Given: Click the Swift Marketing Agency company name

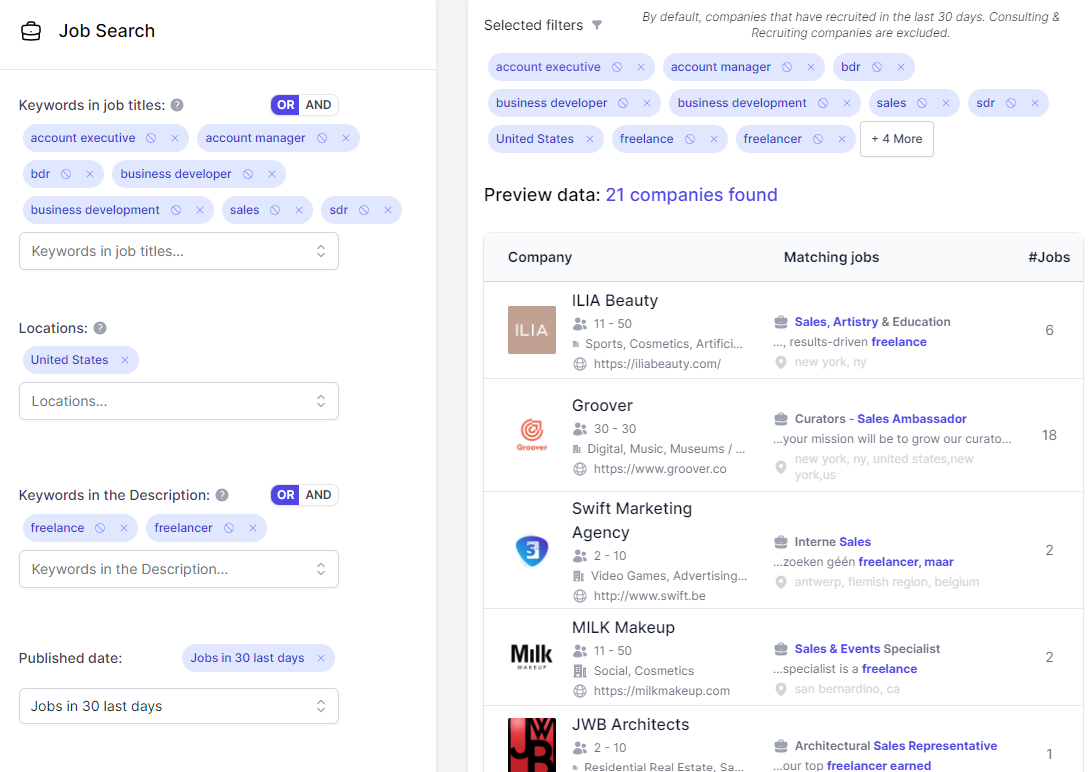Looking at the screenshot, I should pos(632,520).
